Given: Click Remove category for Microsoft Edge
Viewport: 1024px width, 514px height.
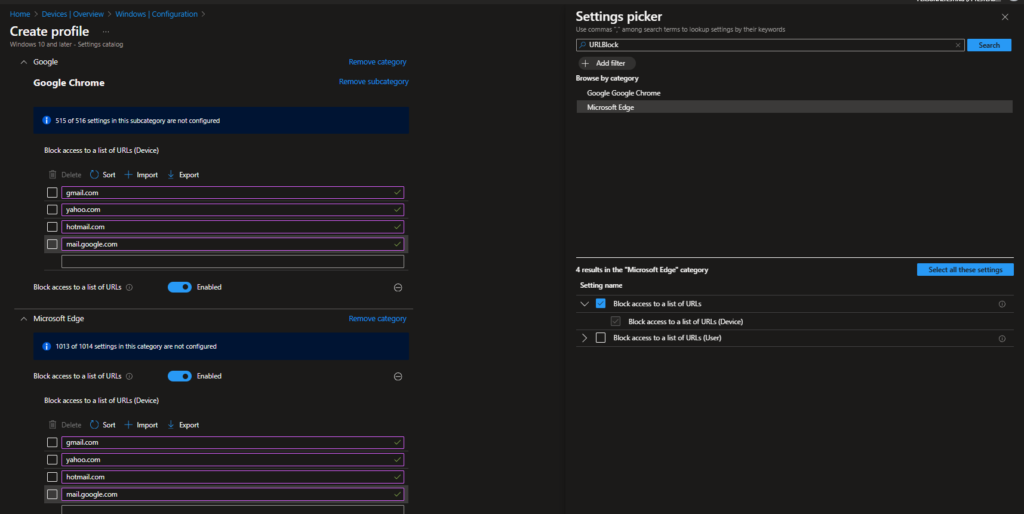Looking at the screenshot, I should [377, 319].
